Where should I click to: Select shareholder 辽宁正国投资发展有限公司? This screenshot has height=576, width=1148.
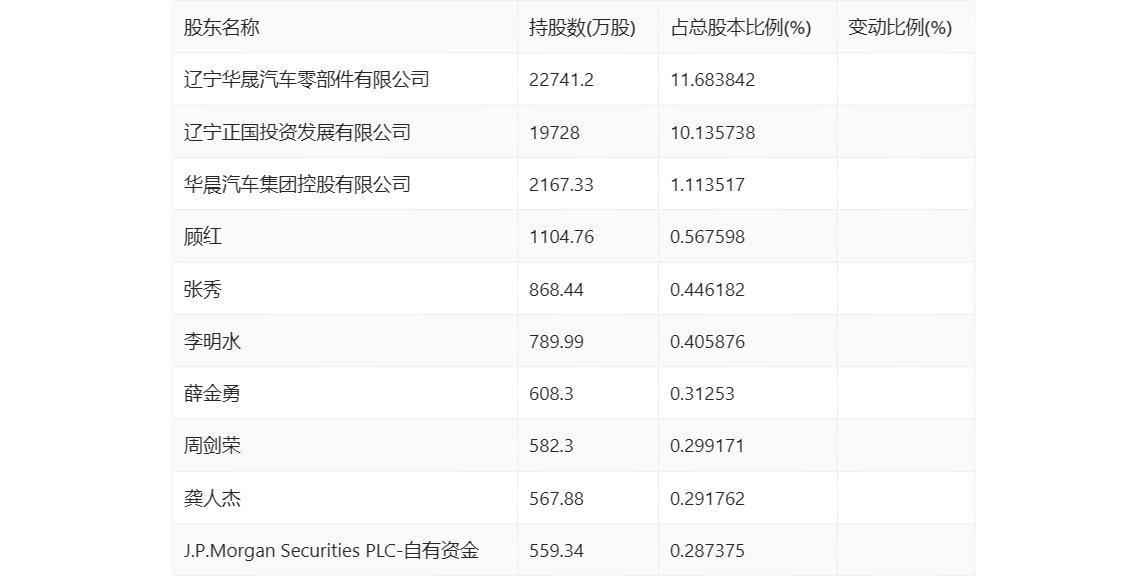(297, 132)
